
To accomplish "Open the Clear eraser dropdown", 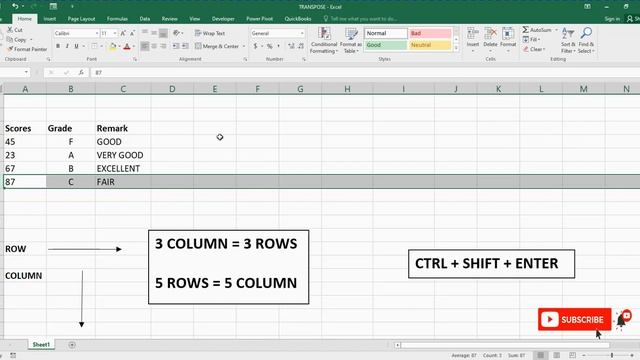I will pos(534,49).
